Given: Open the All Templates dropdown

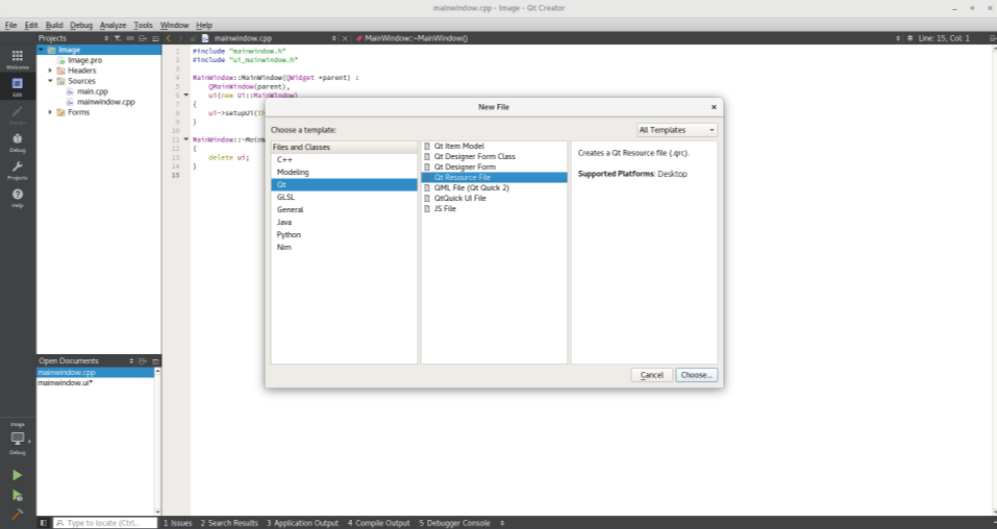Looking at the screenshot, I should (x=677, y=130).
